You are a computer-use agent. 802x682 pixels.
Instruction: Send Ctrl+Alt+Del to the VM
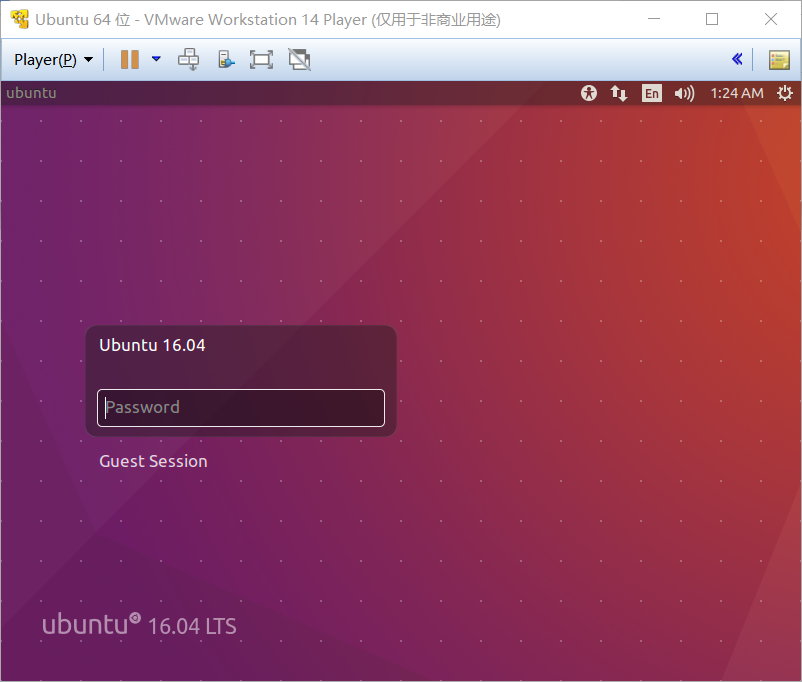(x=189, y=60)
